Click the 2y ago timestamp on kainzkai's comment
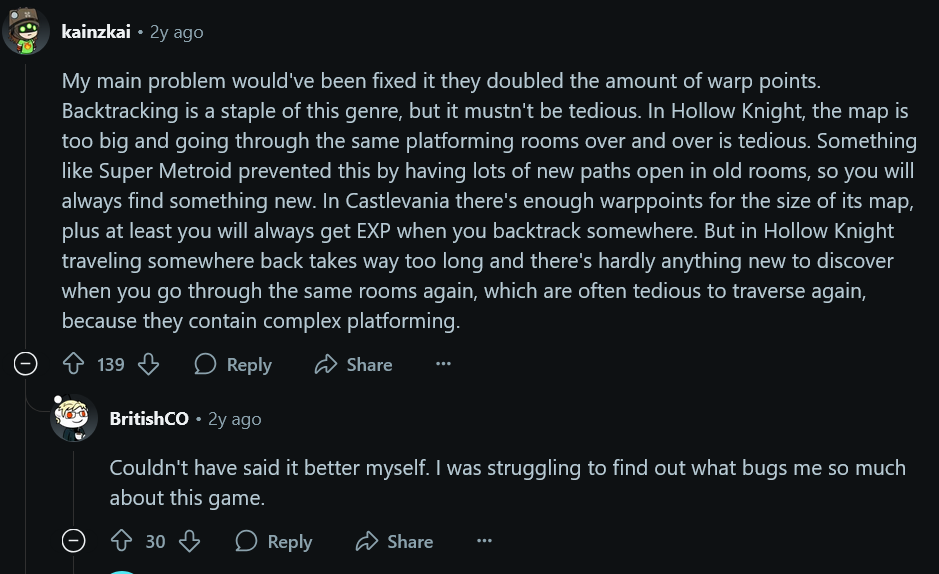This screenshot has width=939, height=574. 176,32
